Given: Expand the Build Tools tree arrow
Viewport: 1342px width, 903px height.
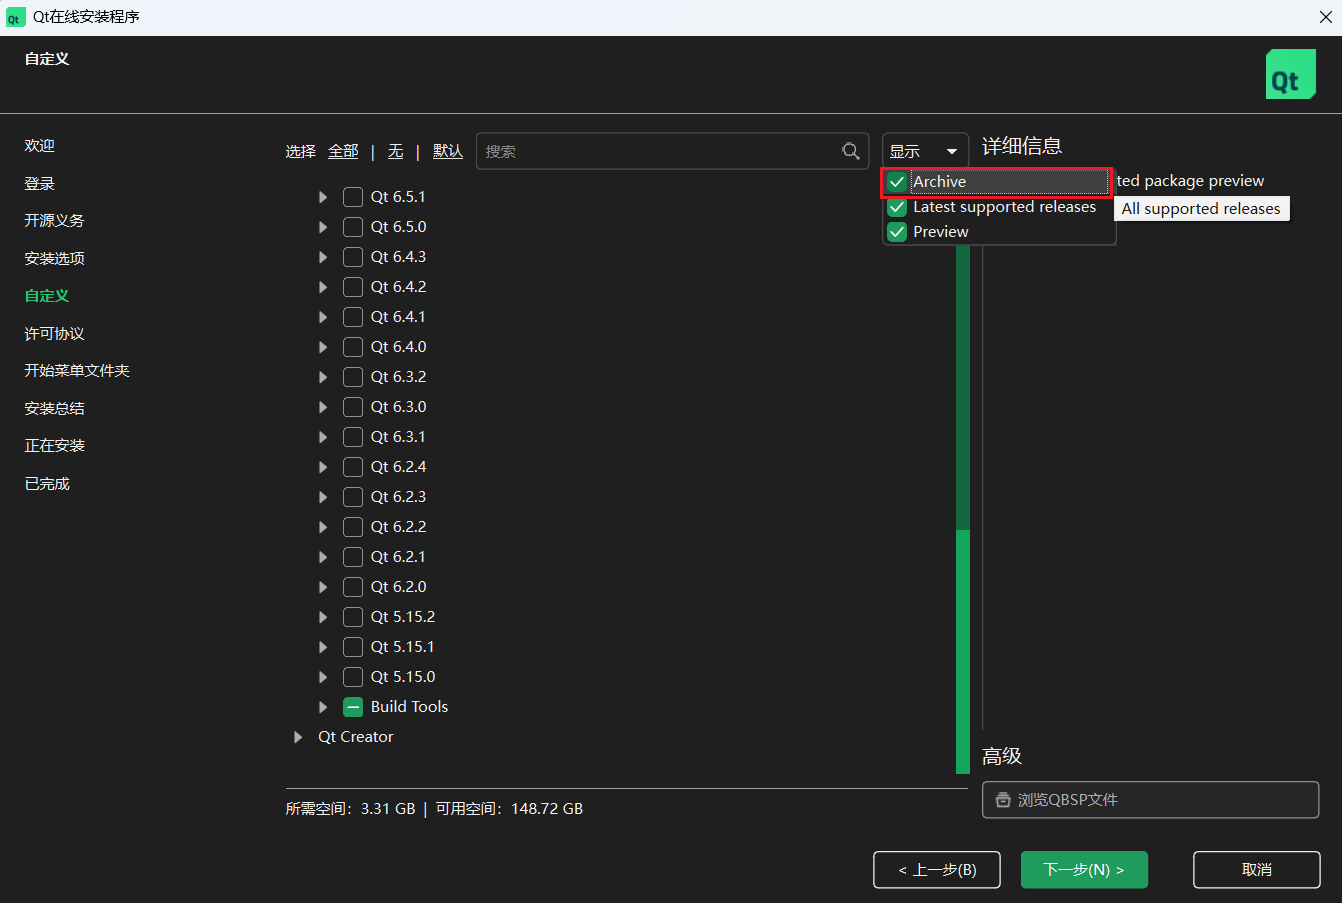Looking at the screenshot, I should [323, 707].
